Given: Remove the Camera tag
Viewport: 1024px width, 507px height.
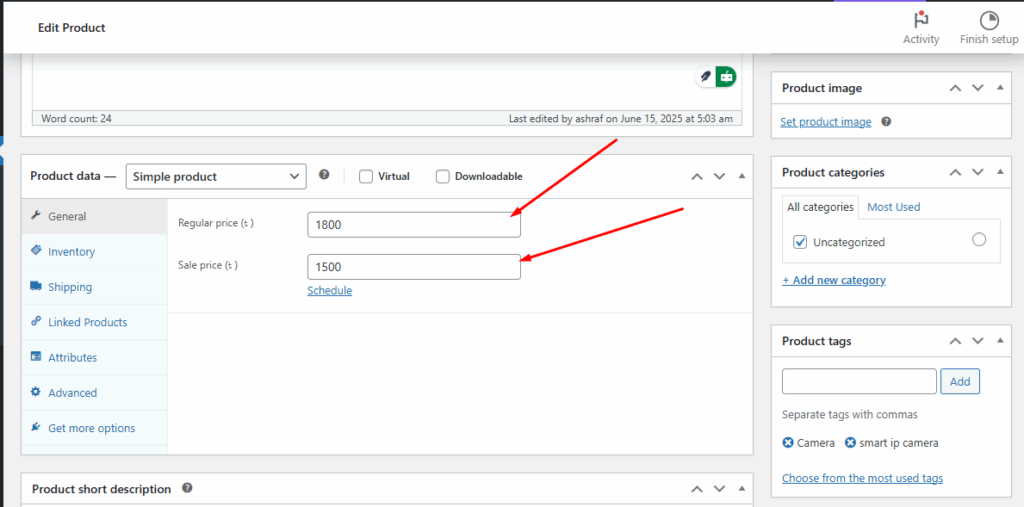Looking at the screenshot, I should click(x=788, y=443).
